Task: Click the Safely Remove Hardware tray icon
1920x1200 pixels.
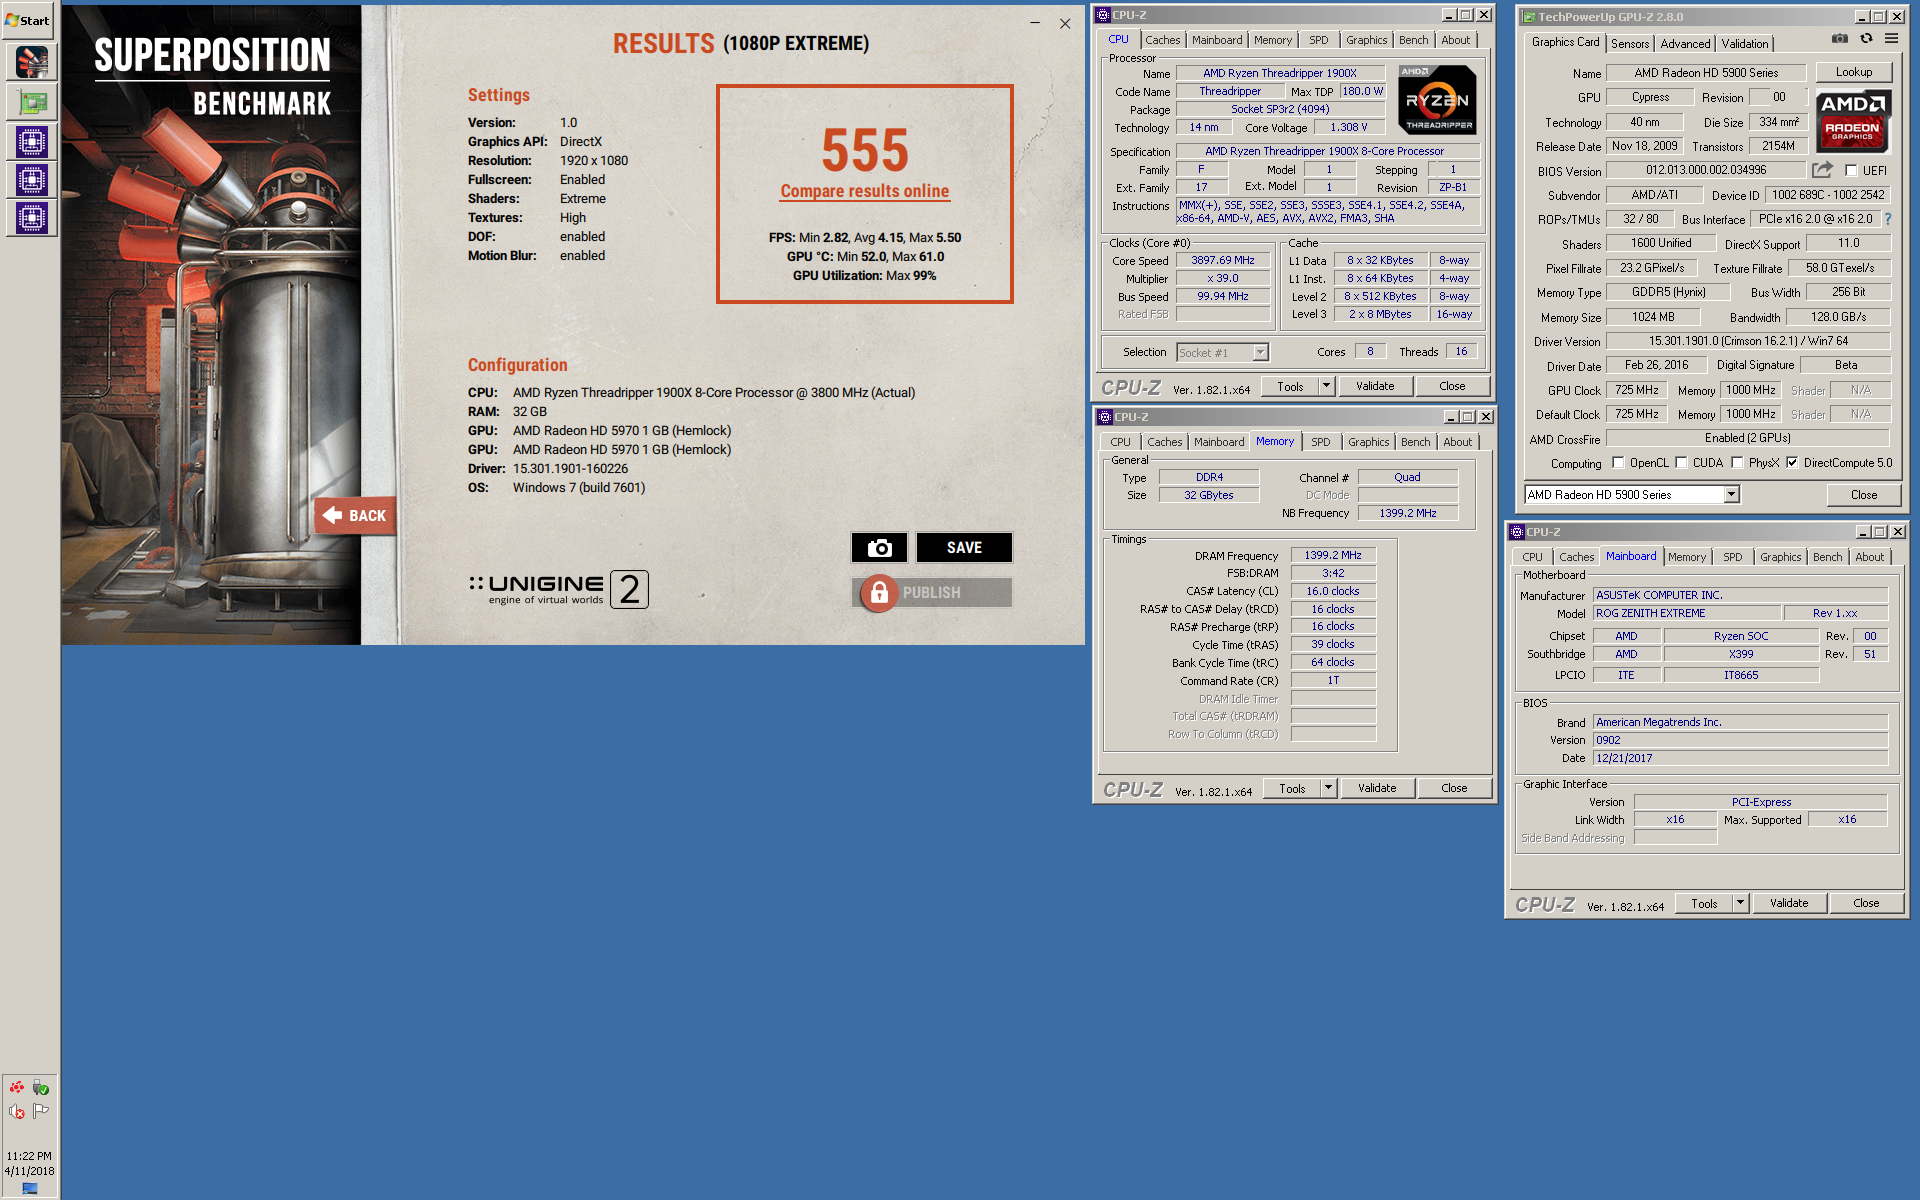Action: click(x=41, y=1087)
